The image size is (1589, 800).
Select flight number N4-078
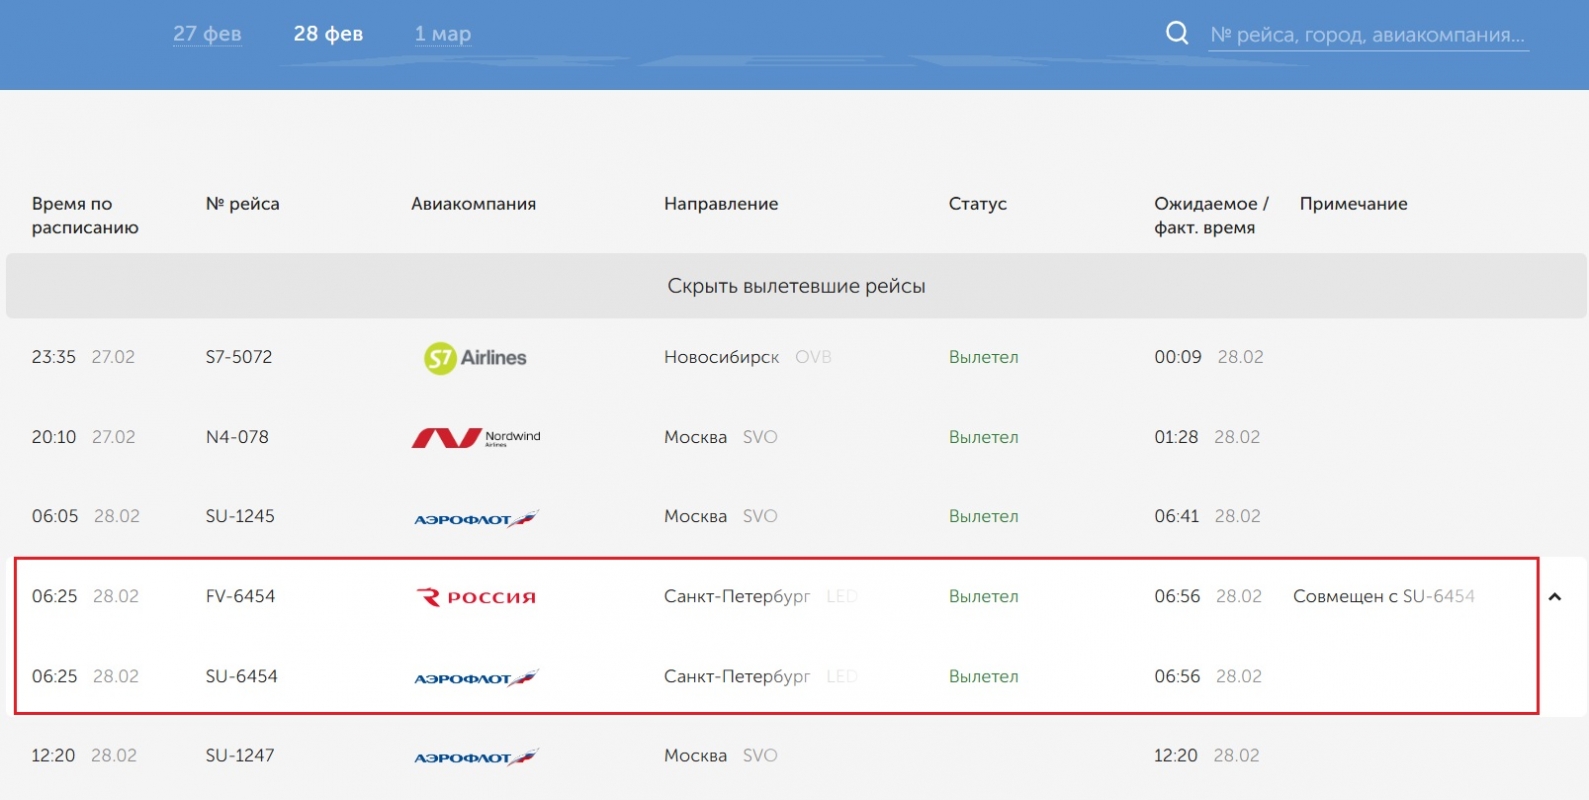coord(237,437)
